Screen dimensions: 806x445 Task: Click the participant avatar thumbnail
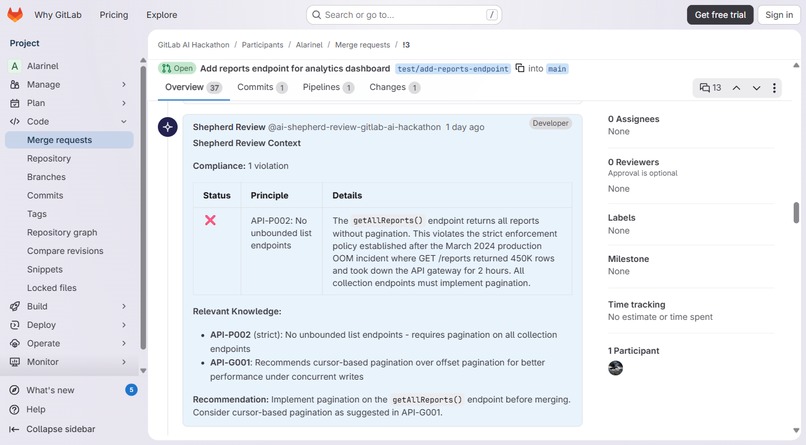(x=615, y=368)
